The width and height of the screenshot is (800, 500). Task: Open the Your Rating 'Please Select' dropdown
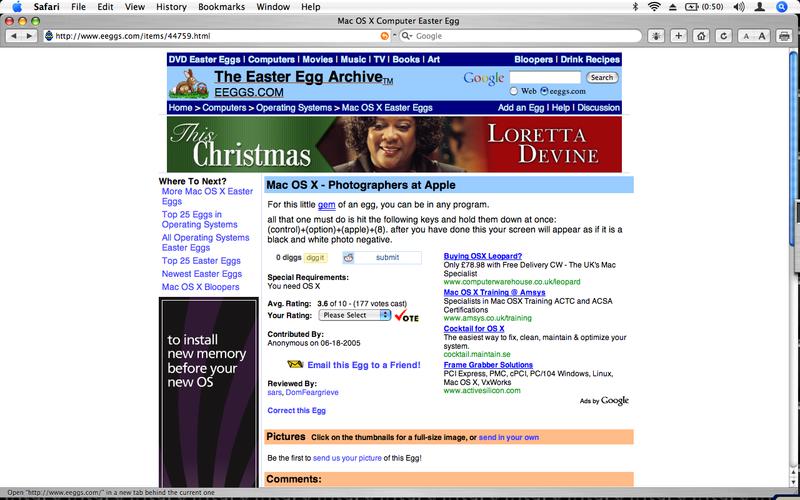click(355, 315)
